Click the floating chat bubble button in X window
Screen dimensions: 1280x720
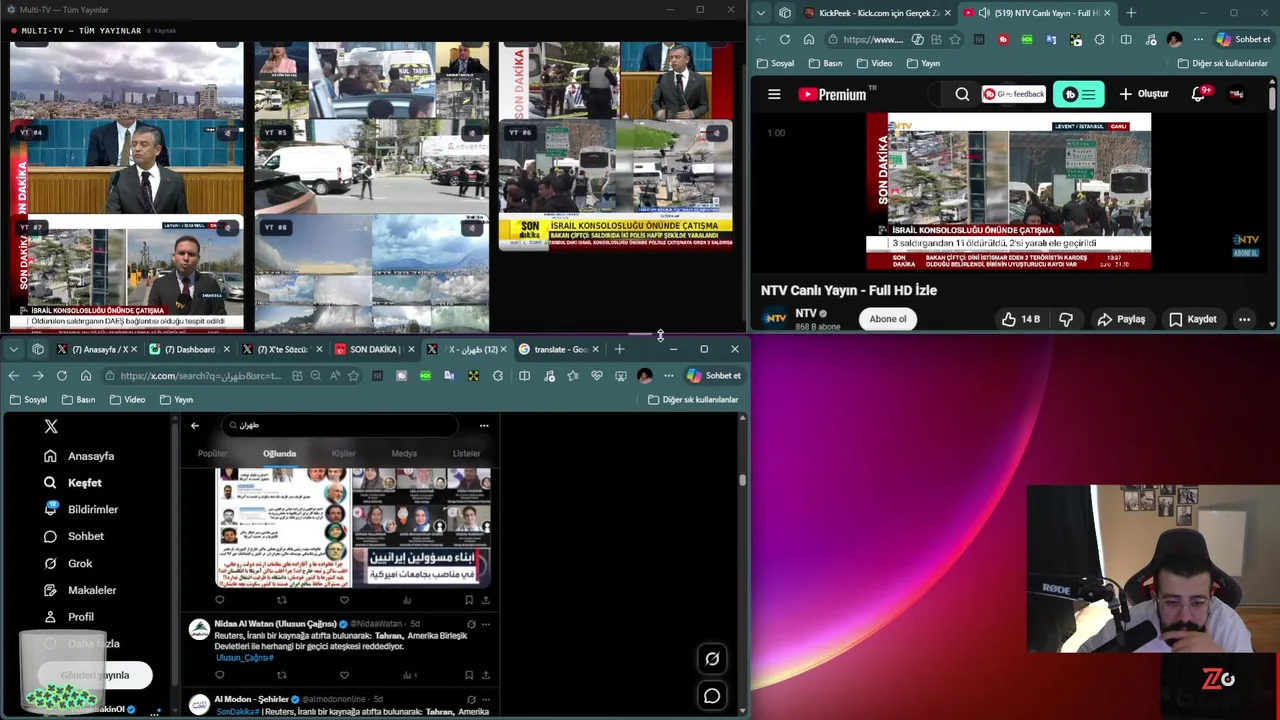pos(712,696)
